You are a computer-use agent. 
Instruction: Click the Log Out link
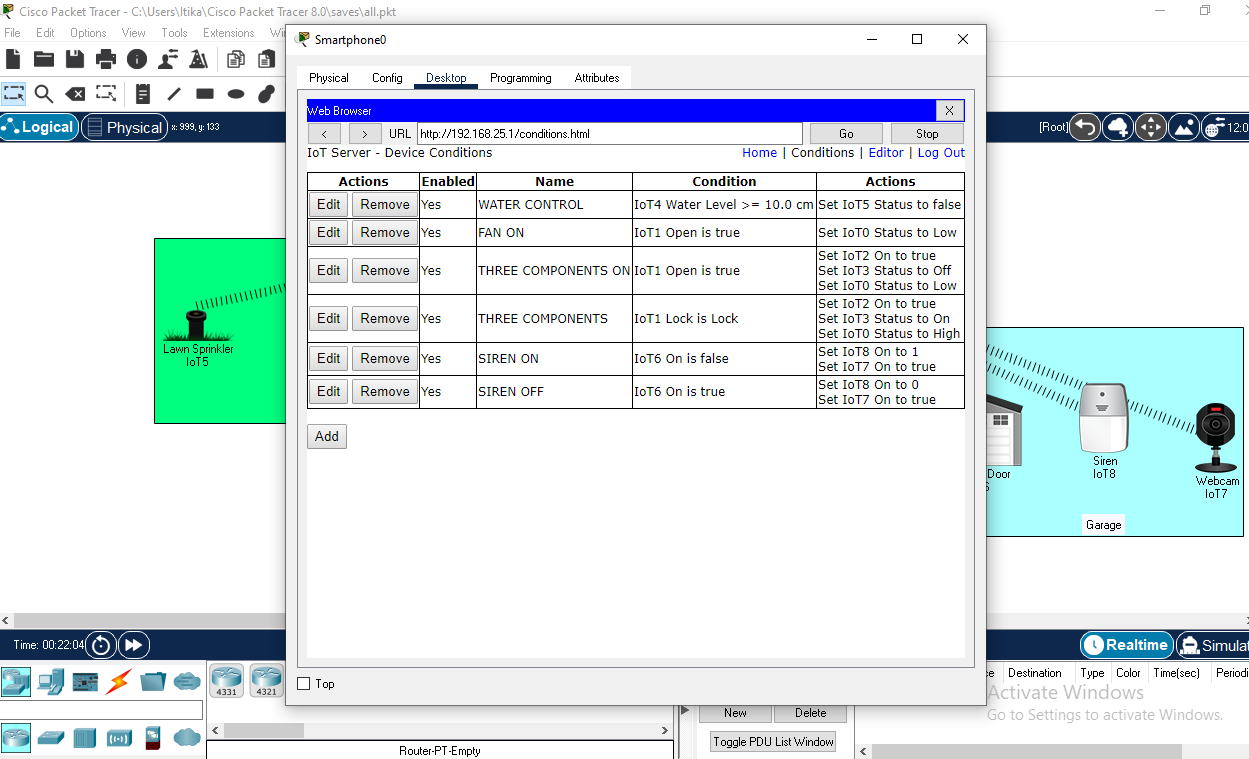tap(941, 153)
